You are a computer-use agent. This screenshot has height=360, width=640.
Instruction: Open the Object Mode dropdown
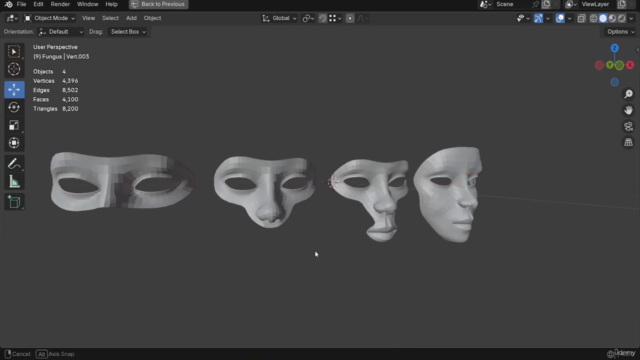pyautogui.click(x=49, y=18)
